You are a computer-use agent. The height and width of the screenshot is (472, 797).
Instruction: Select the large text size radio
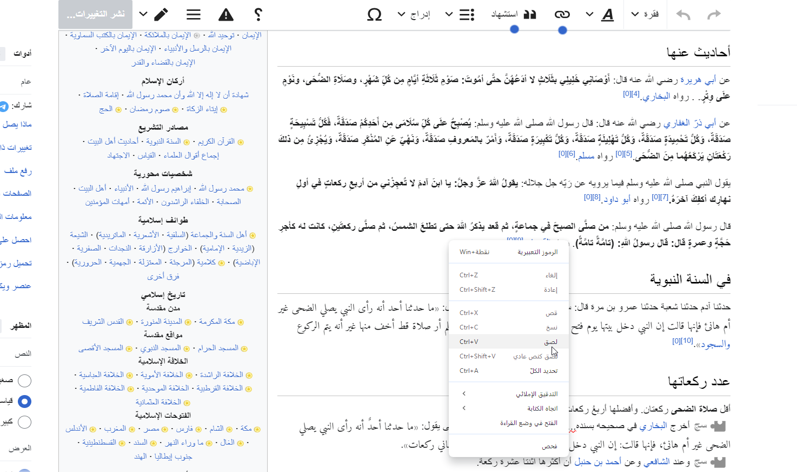(24, 422)
